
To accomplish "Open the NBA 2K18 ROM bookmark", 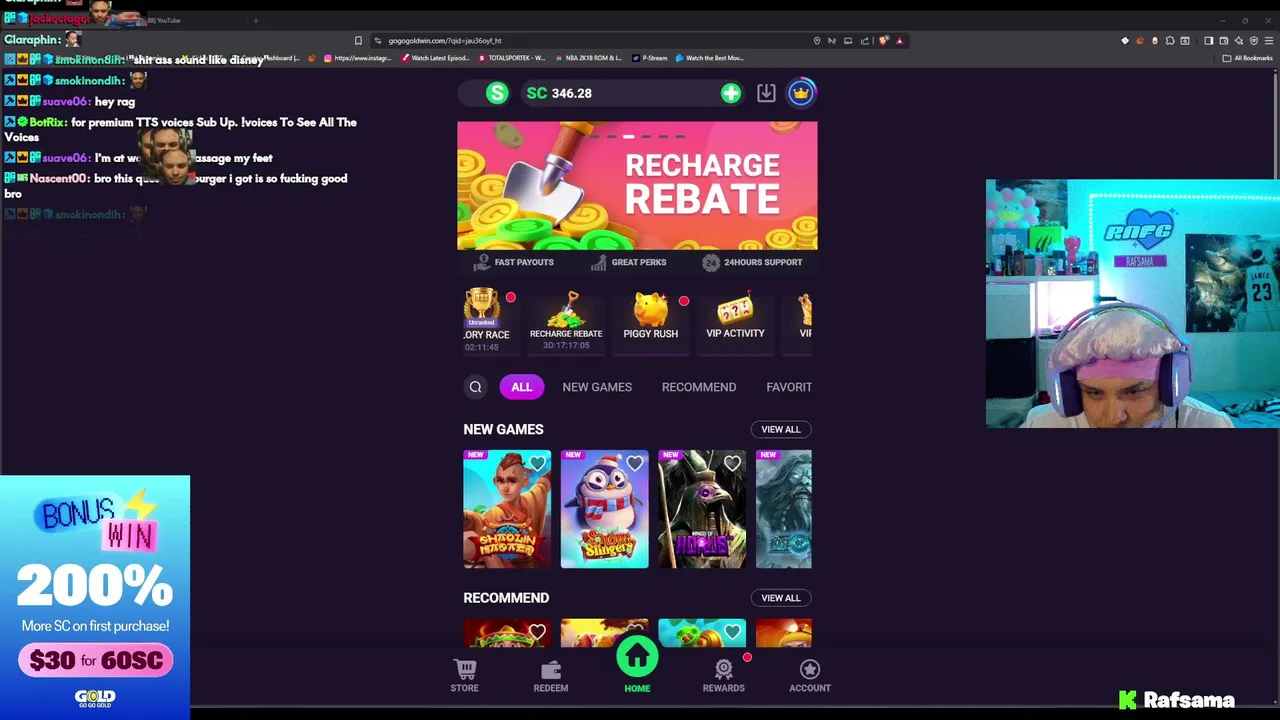I will pyautogui.click(x=588, y=58).
